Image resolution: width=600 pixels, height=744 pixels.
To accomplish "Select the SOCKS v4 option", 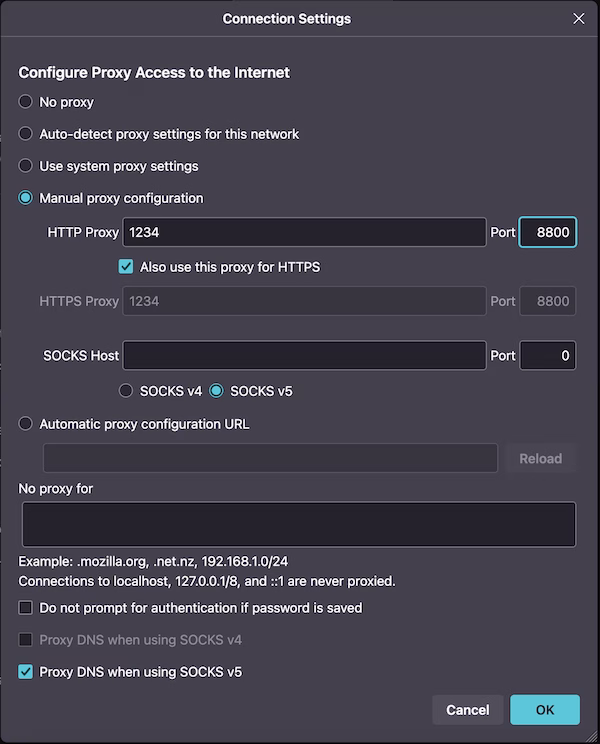I will click(127, 391).
